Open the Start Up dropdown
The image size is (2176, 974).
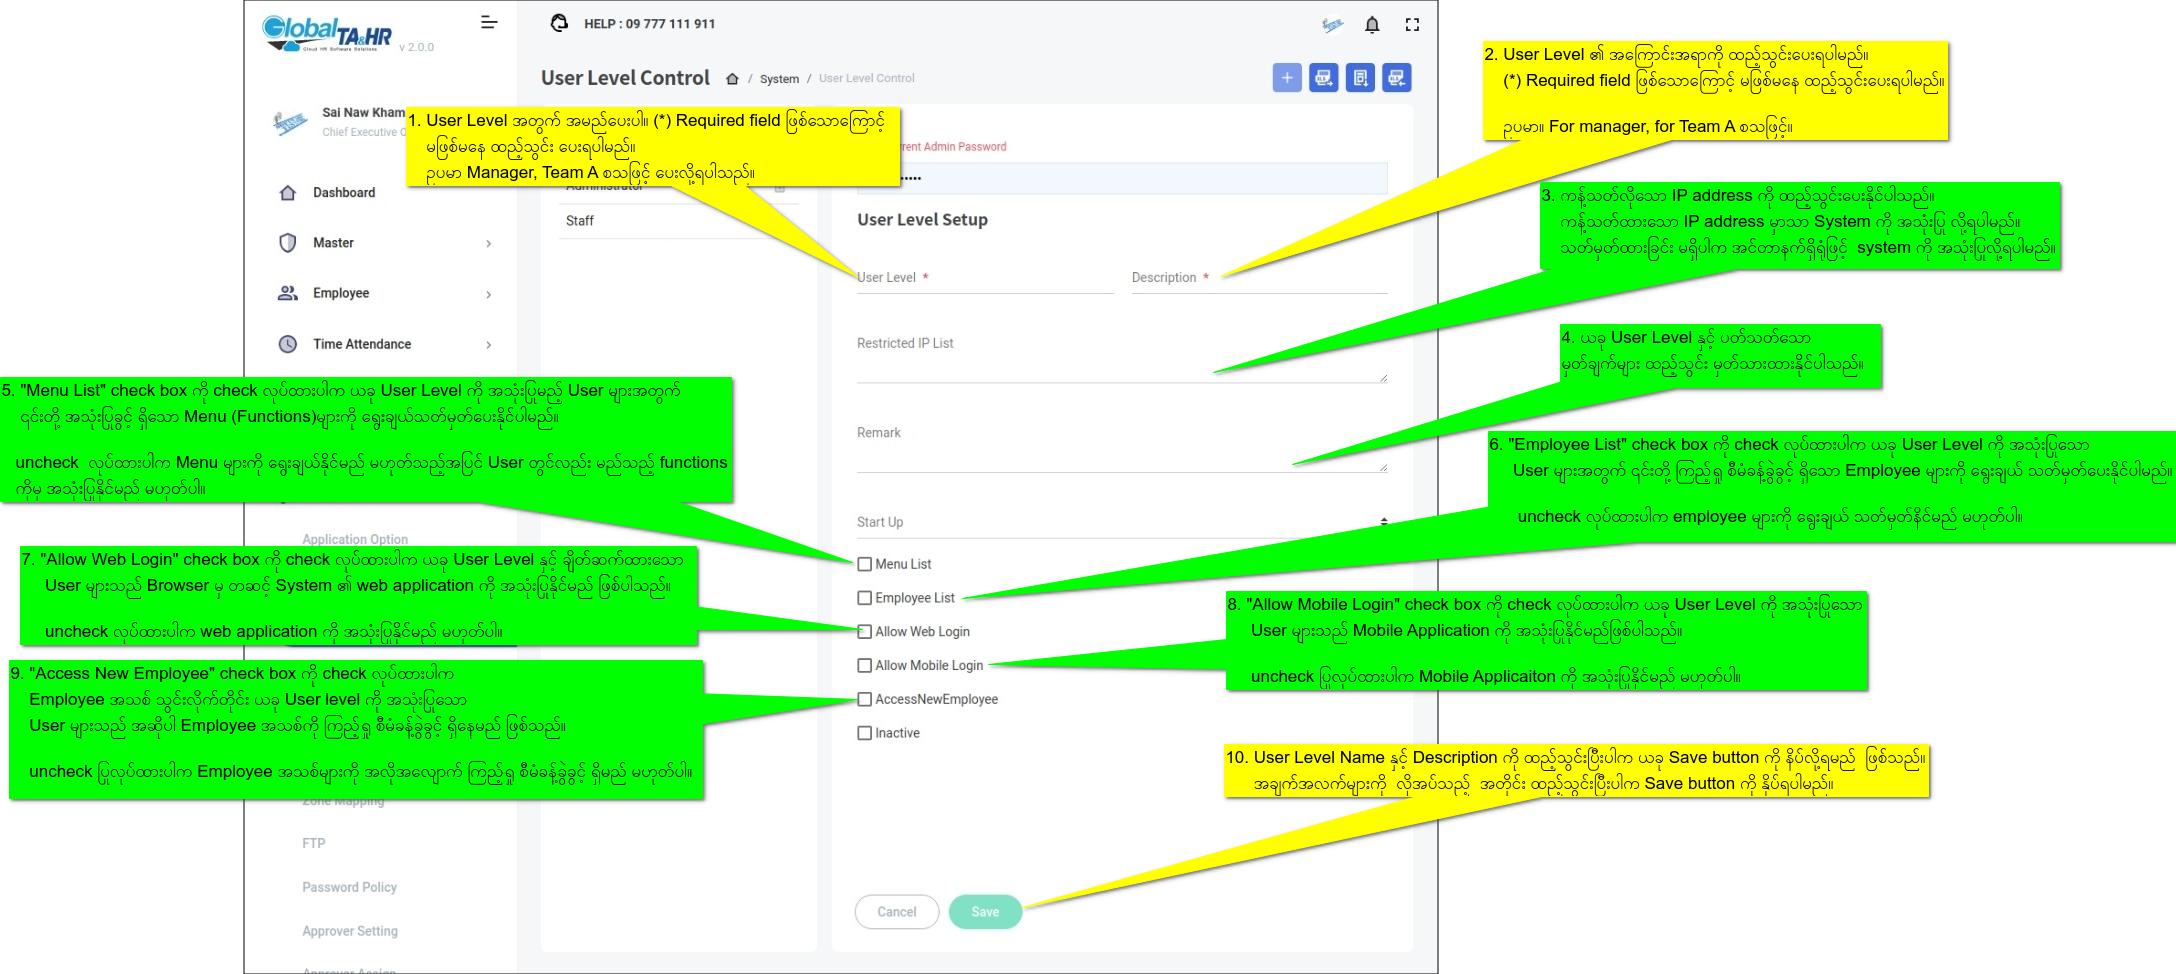point(1121,522)
